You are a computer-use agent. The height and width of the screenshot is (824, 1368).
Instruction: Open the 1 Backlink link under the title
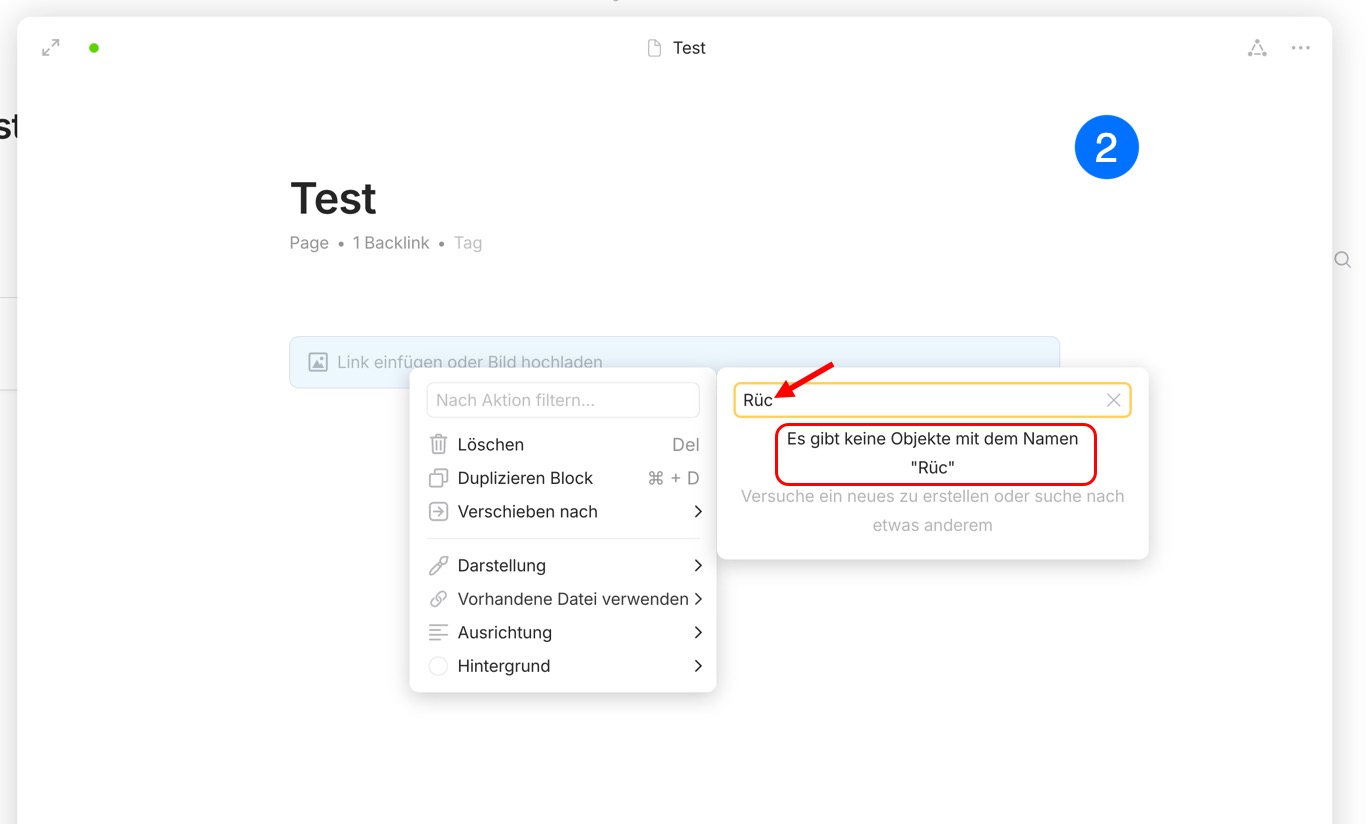point(391,243)
